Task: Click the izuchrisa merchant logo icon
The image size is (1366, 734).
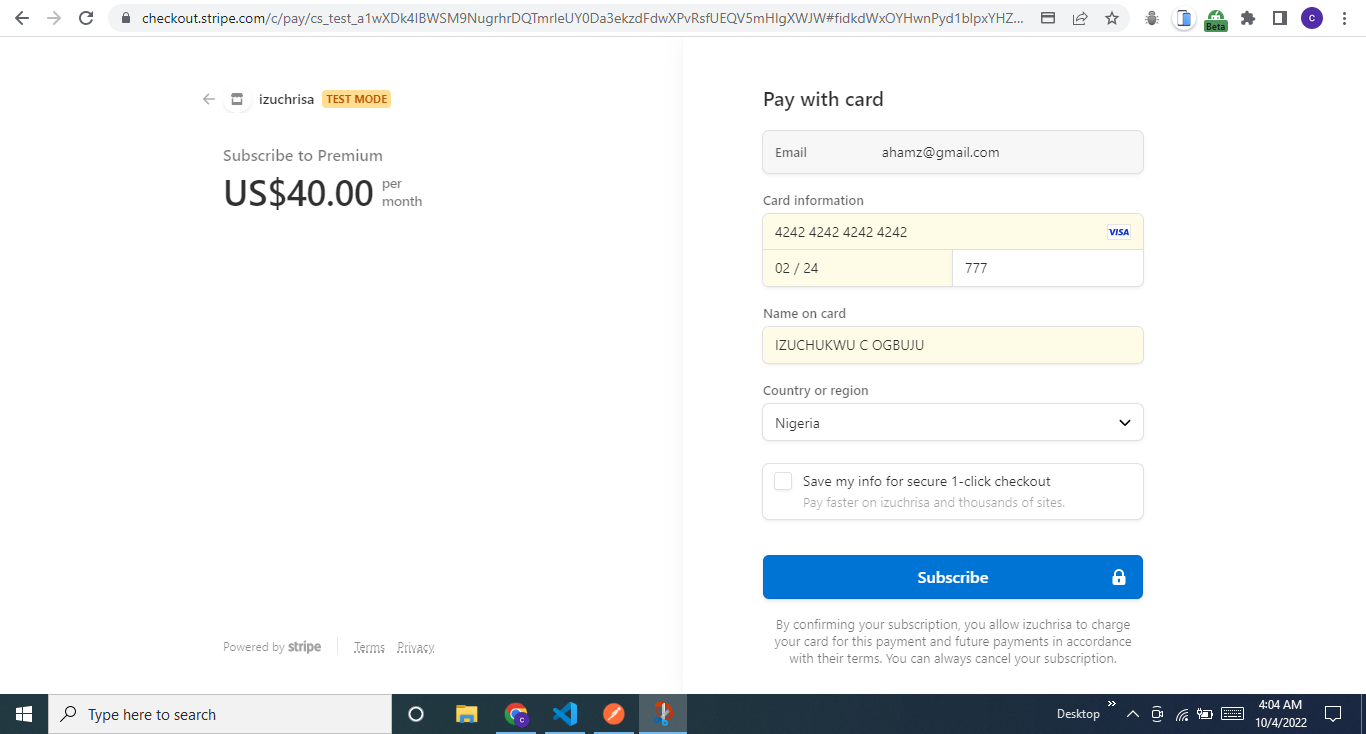Action: [x=237, y=99]
